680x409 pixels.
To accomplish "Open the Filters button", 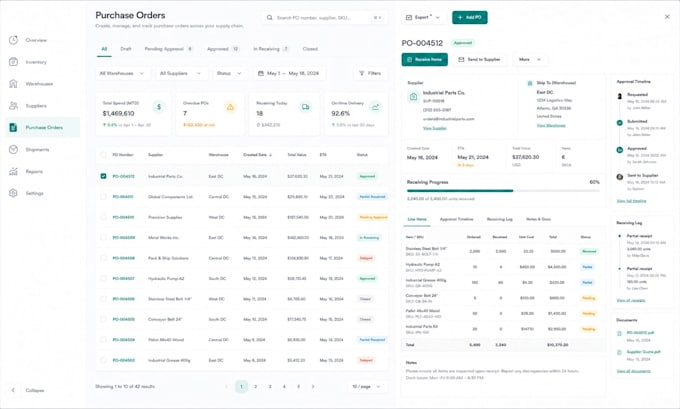I will (370, 73).
